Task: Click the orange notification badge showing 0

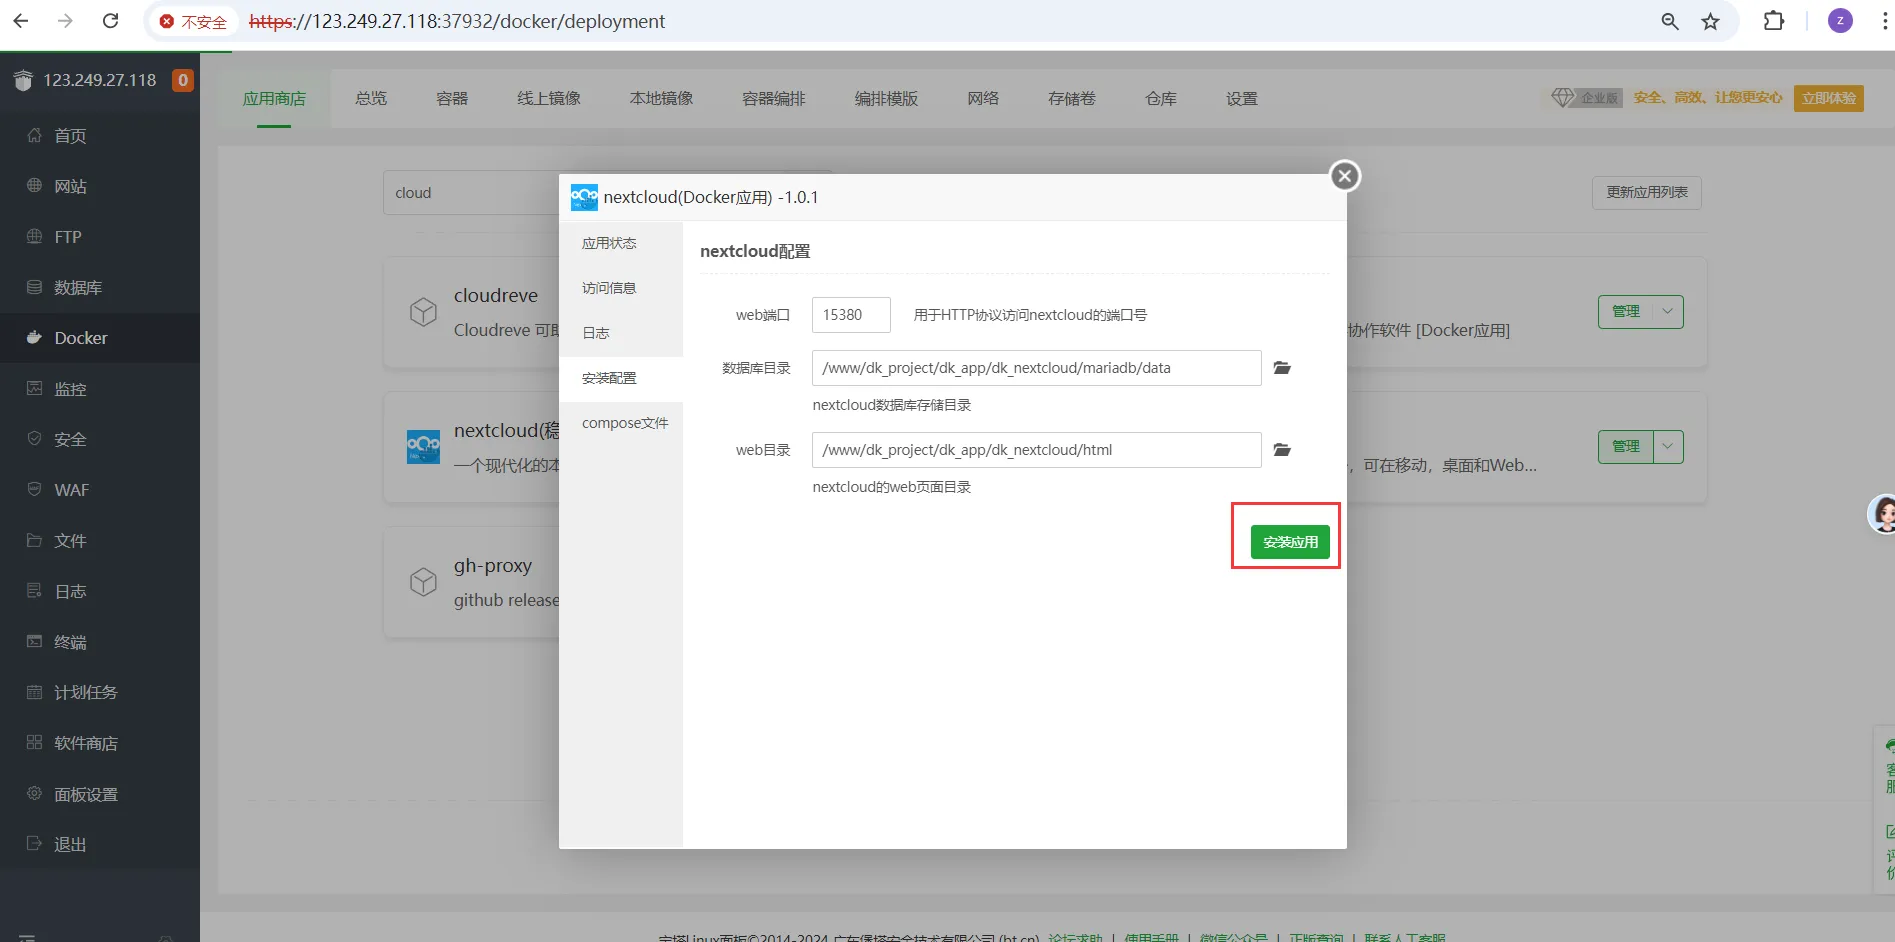Action: (182, 80)
